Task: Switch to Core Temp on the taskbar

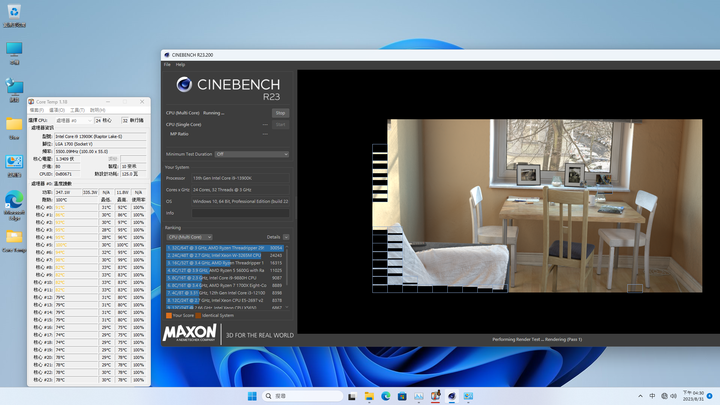Action: [x=435, y=396]
